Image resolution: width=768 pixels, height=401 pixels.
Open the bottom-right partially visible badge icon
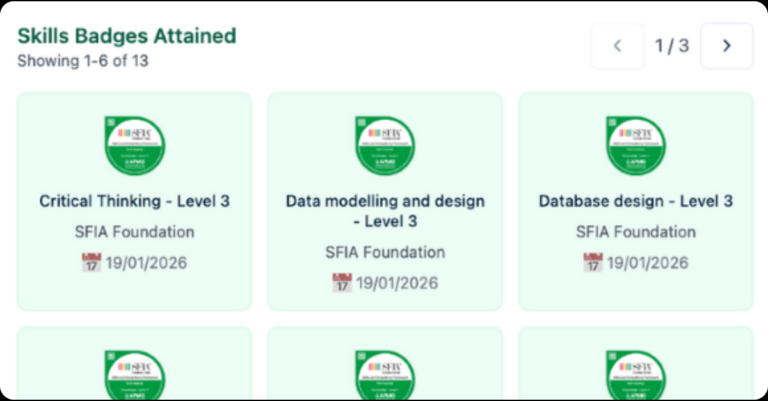point(636,375)
